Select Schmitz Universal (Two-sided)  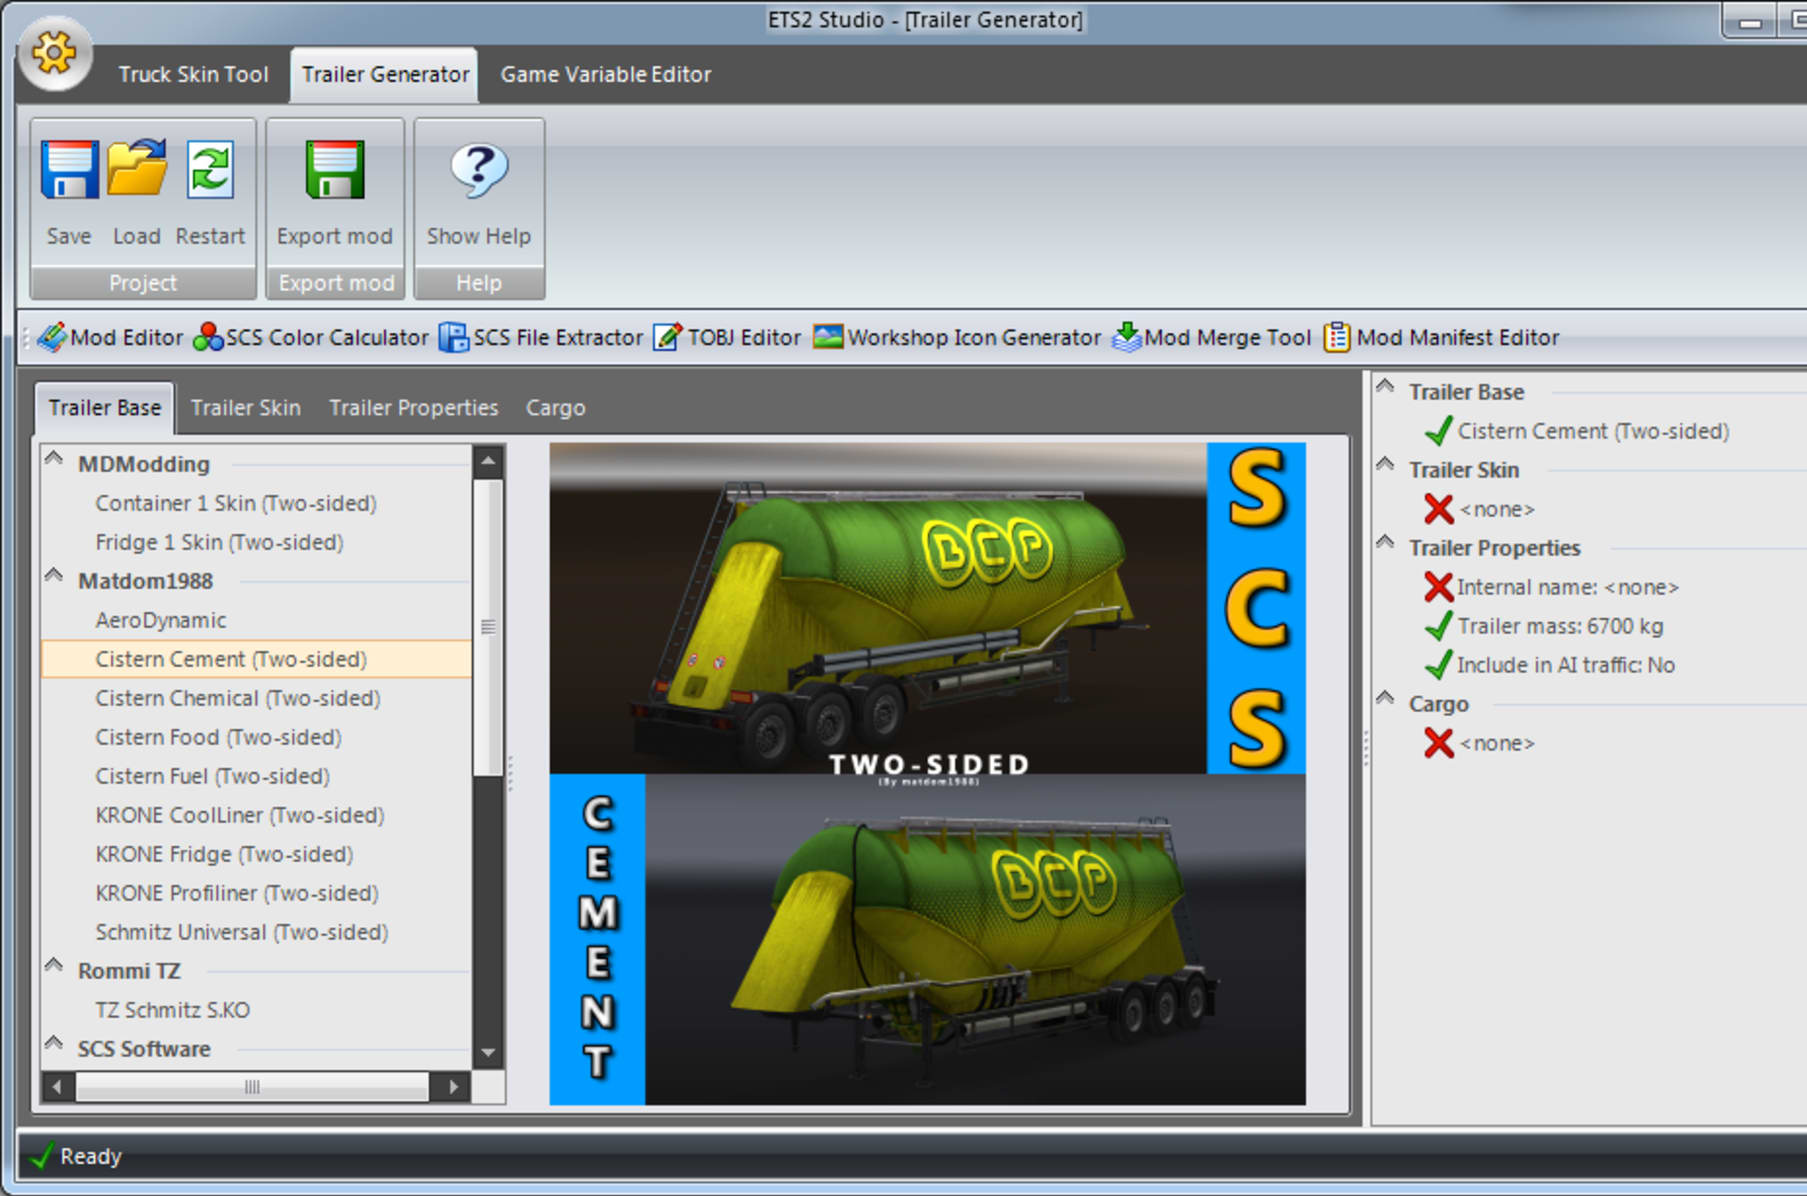coord(242,932)
